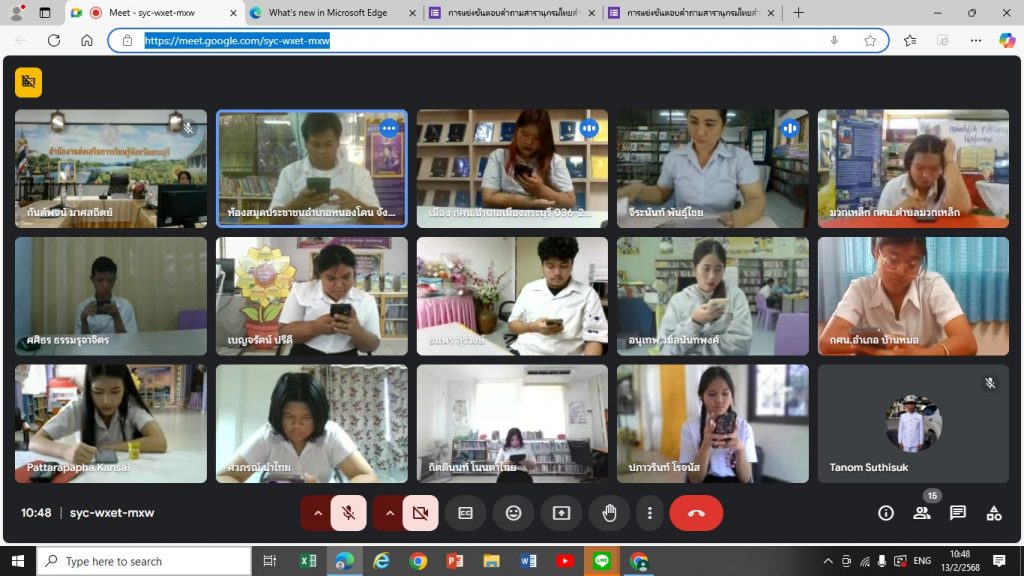Open the meeting details info icon
The image size is (1024, 576).
click(885, 513)
